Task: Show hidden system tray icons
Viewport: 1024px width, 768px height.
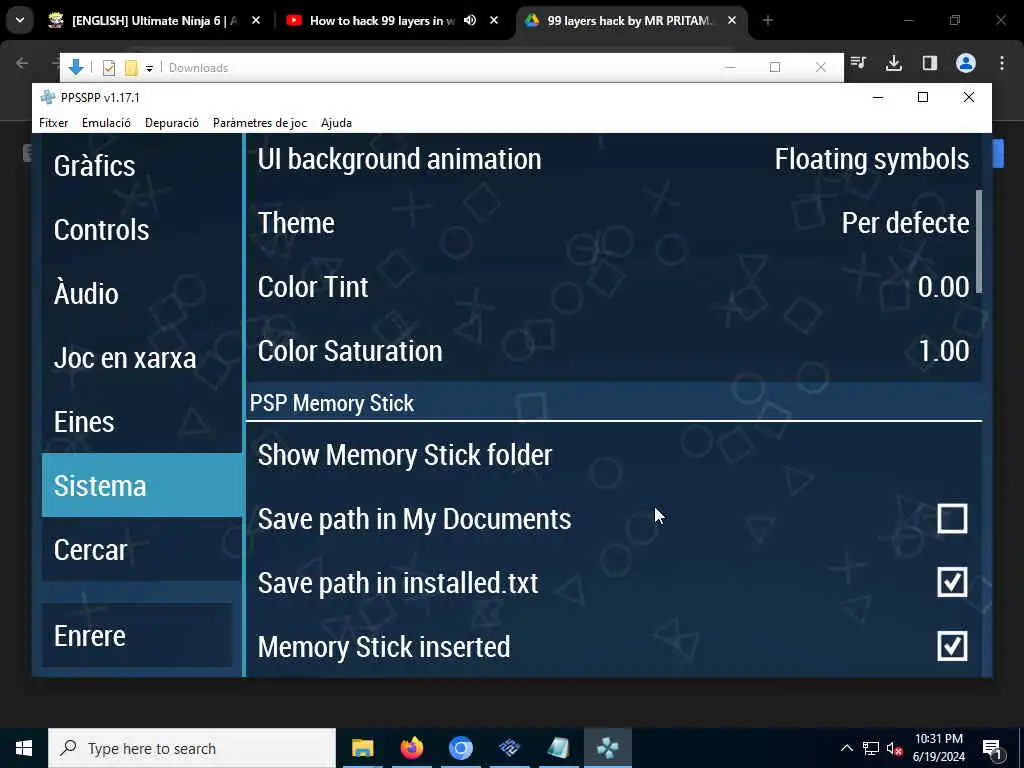Action: [x=846, y=748]
